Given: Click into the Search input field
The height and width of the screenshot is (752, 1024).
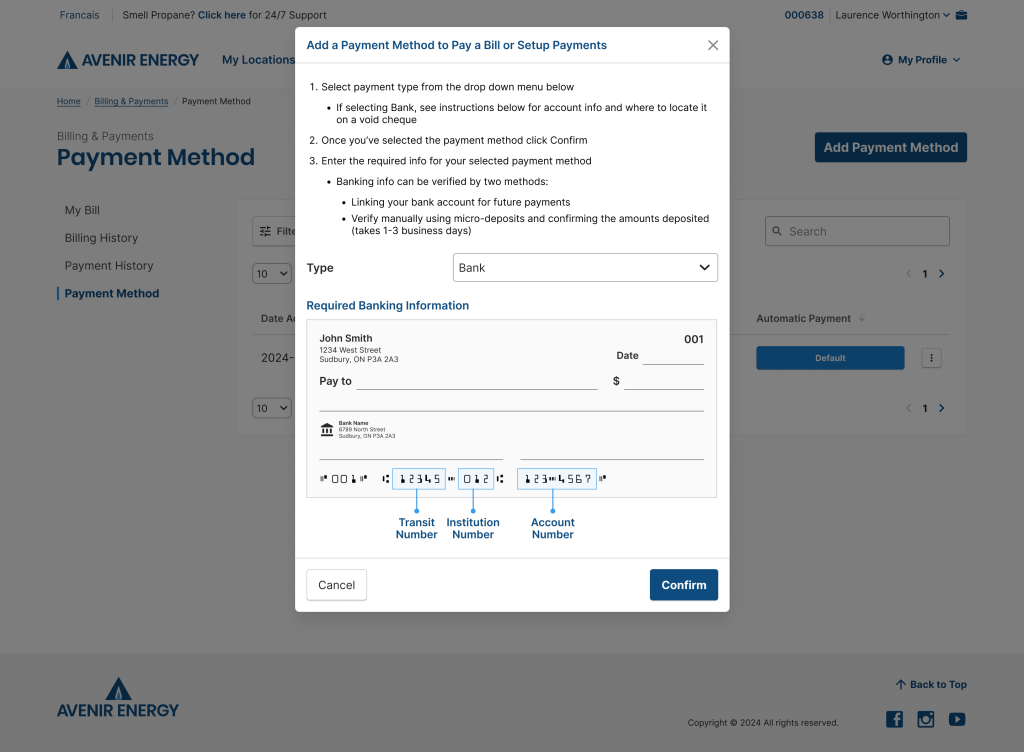Looking at the screenshot, I should (860, 231).
